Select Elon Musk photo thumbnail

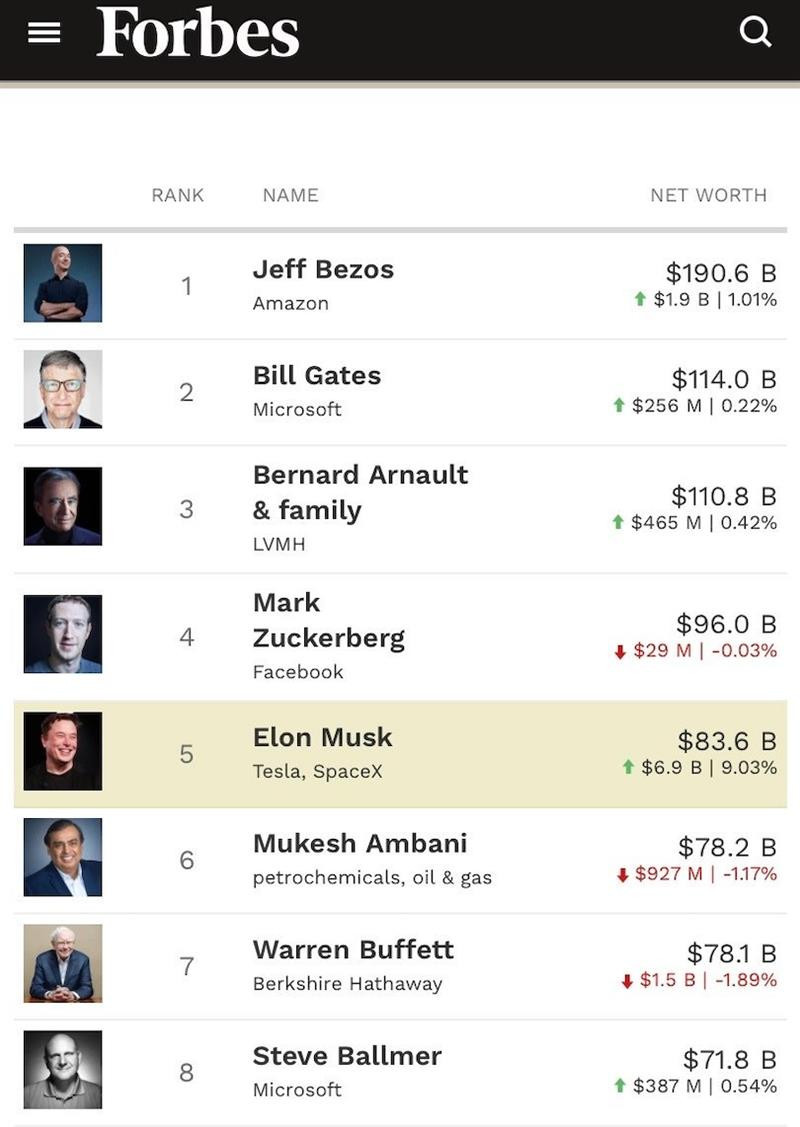(x=63, y=751)
